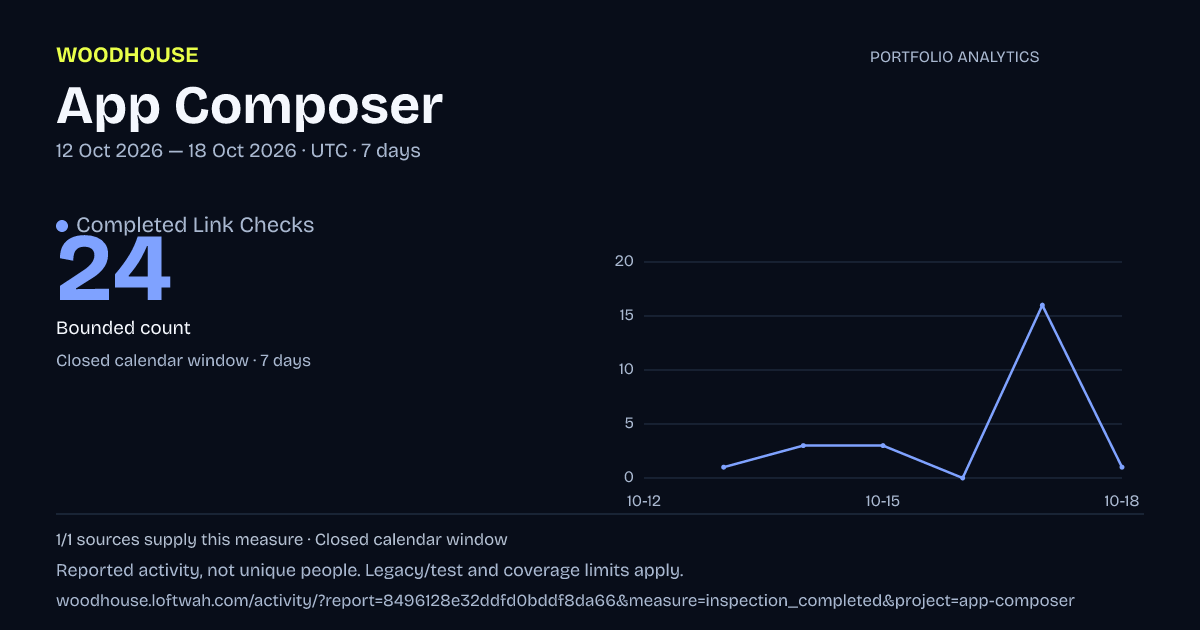This screenshot has width=1200, height=630.
Task: Click the y-axis label 10
Action: 624,370
